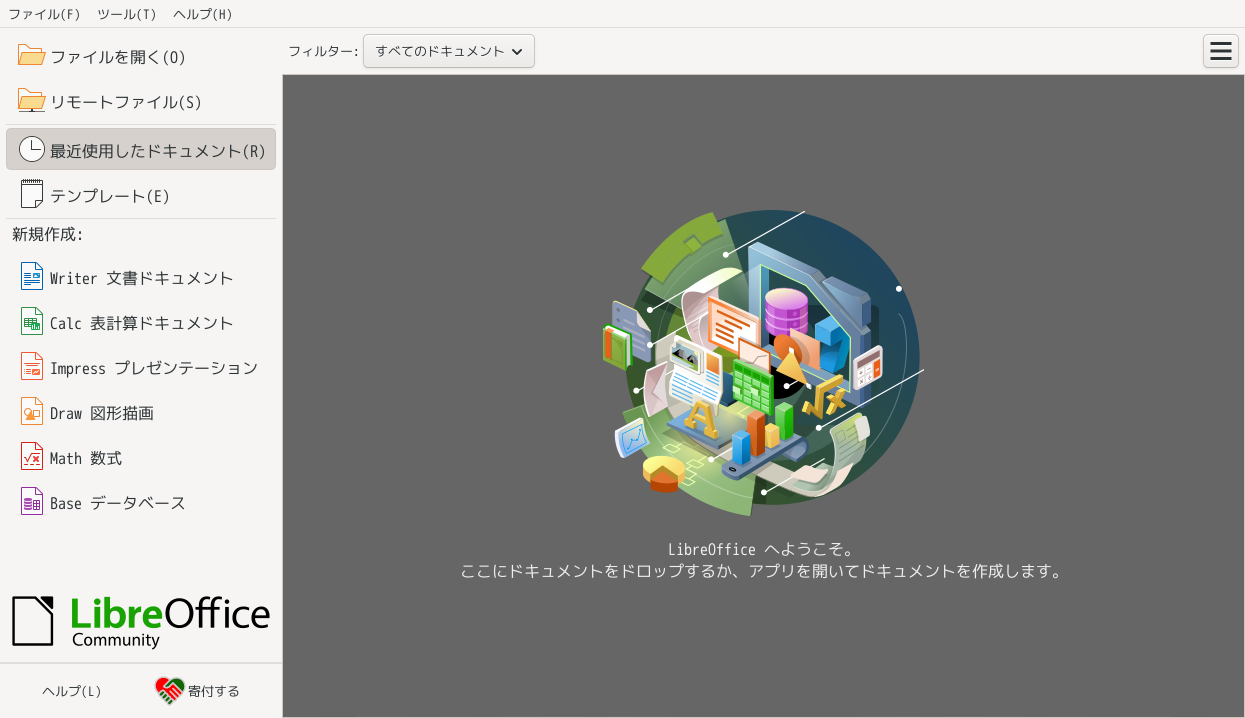Expand the すべてのドキュメント filter dropdown
Image resolution: width=1245 pixels, height=718 pixels.
[x=449, y=51]
